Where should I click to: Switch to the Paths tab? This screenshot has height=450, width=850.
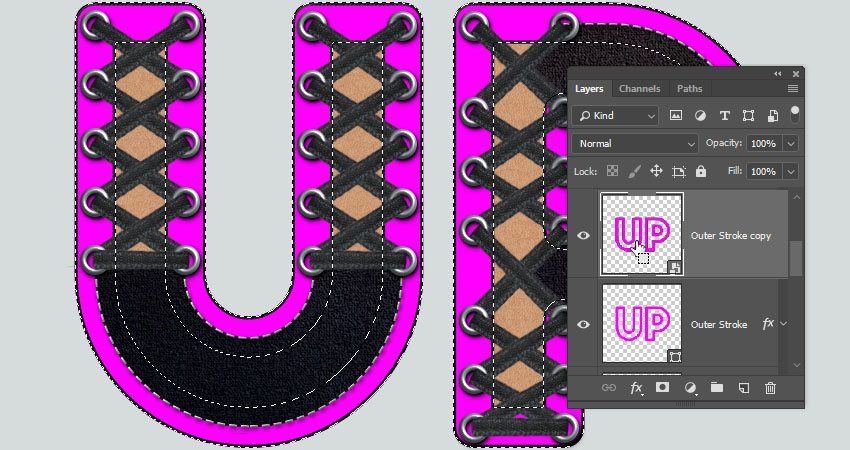pyautogui.click(x=689, y=88)
